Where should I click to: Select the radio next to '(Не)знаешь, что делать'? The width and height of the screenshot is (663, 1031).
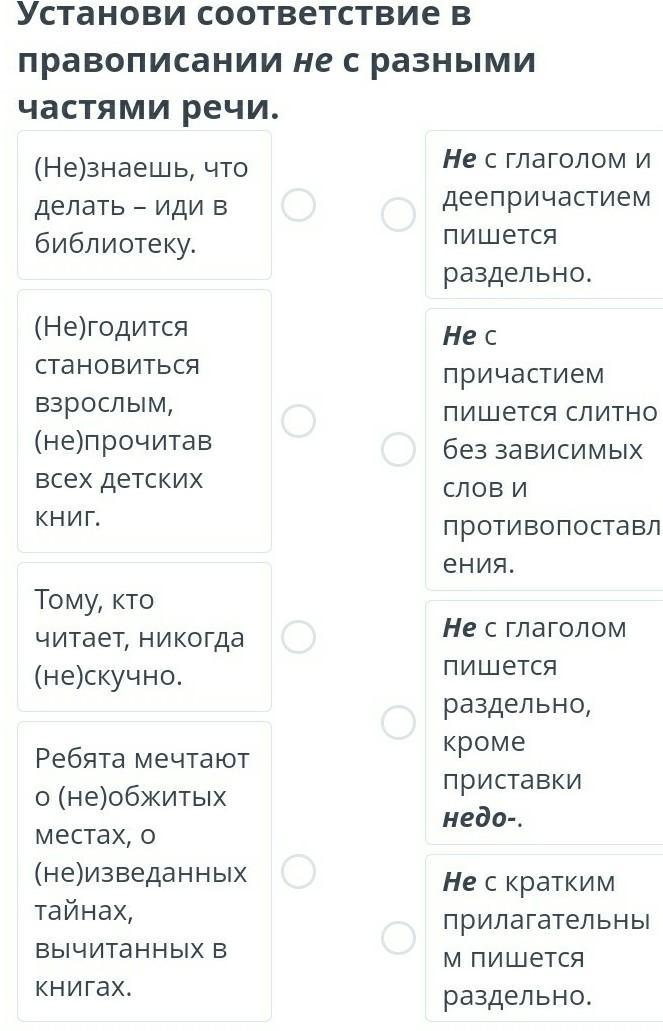click(x=298, y=205)
